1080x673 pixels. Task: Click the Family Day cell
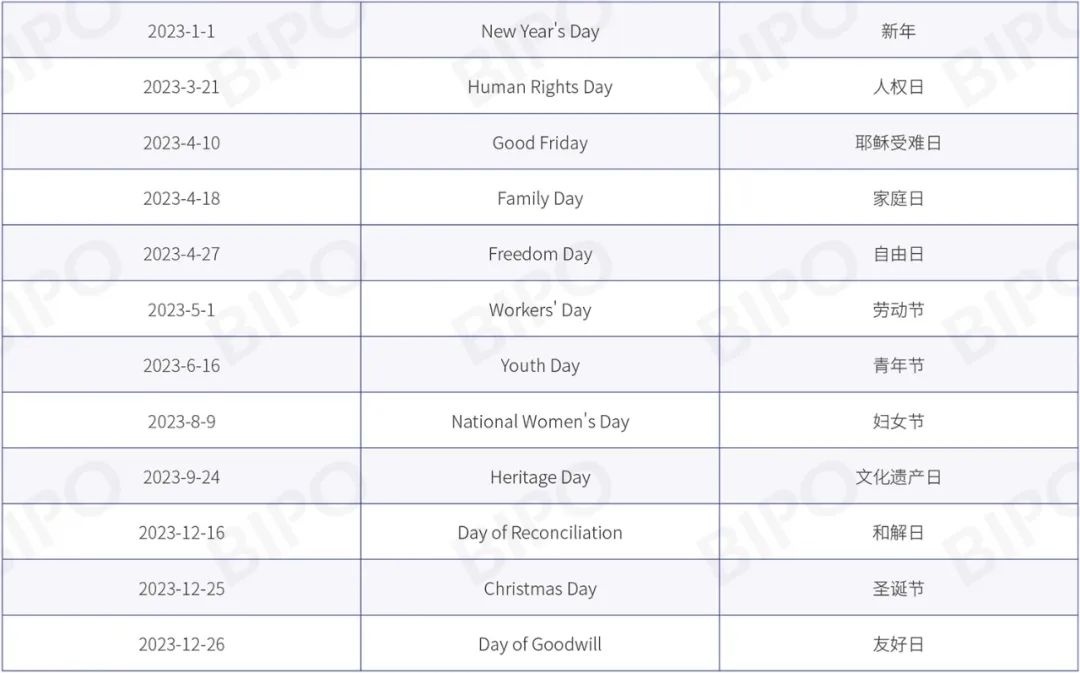540,198
